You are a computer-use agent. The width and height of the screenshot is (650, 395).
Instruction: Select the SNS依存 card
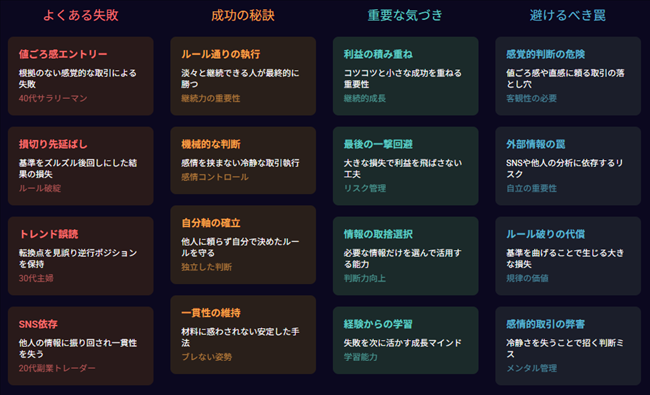tap(81, 346)
